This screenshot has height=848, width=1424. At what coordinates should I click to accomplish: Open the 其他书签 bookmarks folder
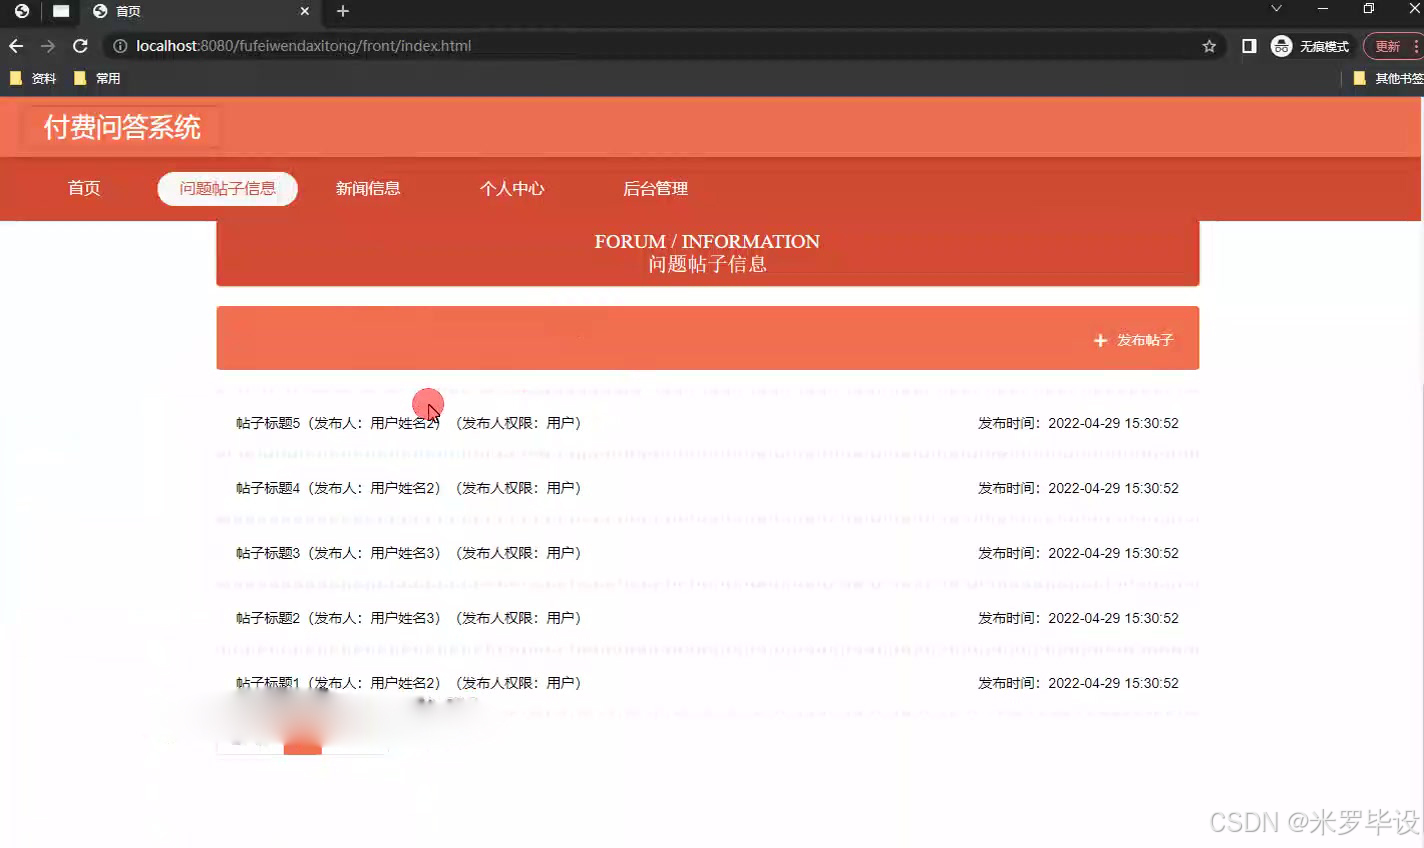coord(1388,78)
